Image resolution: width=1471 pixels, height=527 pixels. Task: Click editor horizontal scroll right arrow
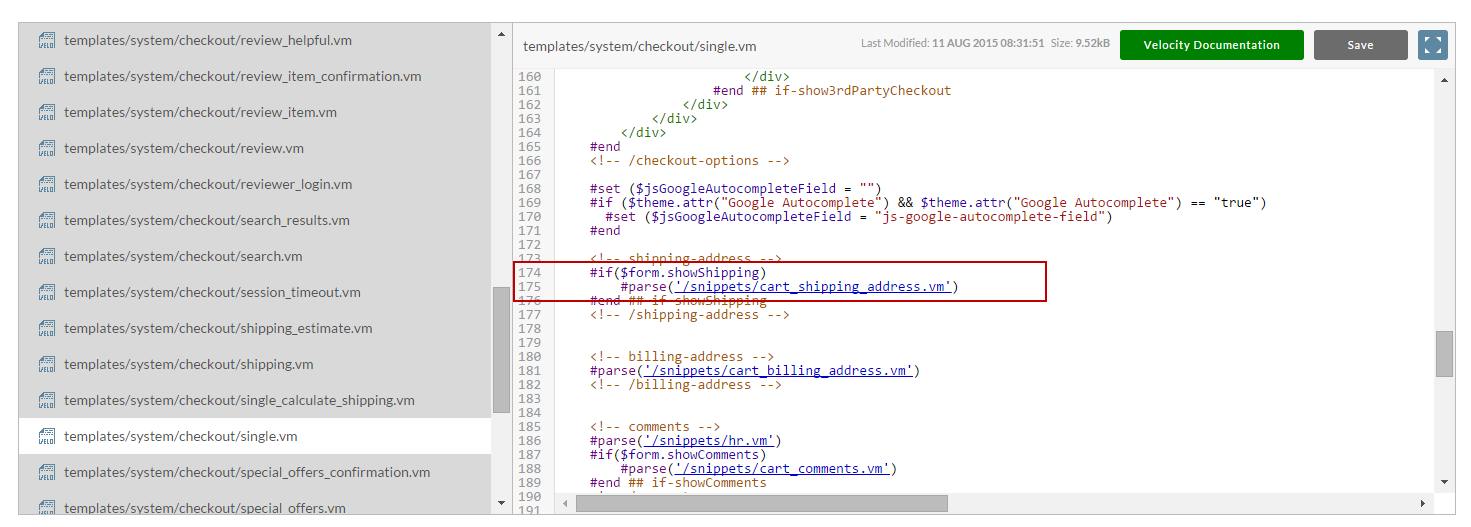tap(1423, 502)
